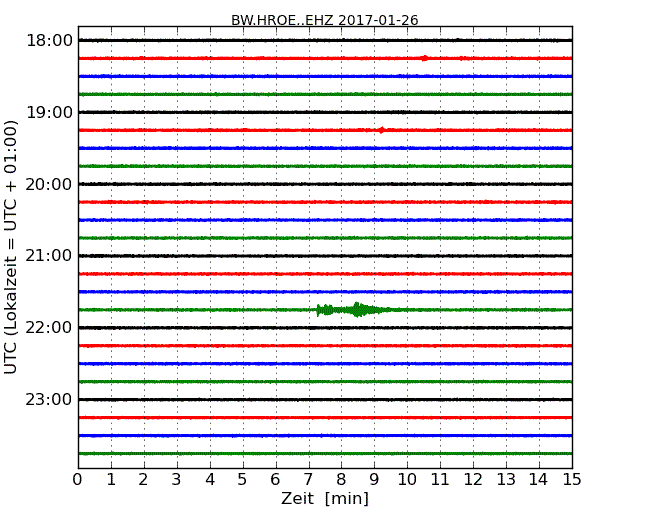Screen dimensions: 650x520
Task: Click the Zeit [min] x-axis label
Action: pyautogui.click(x=325, y=498)
